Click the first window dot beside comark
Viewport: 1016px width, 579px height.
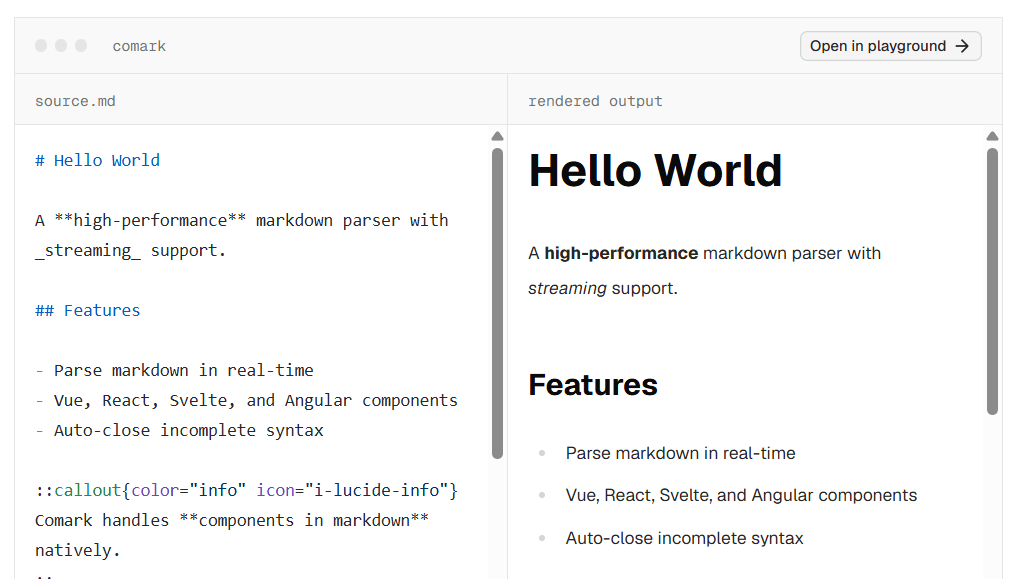[41, 45]
